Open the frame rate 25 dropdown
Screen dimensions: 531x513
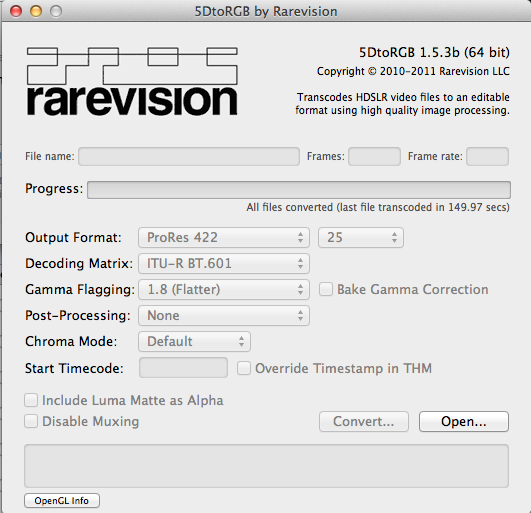coord(361,237)
